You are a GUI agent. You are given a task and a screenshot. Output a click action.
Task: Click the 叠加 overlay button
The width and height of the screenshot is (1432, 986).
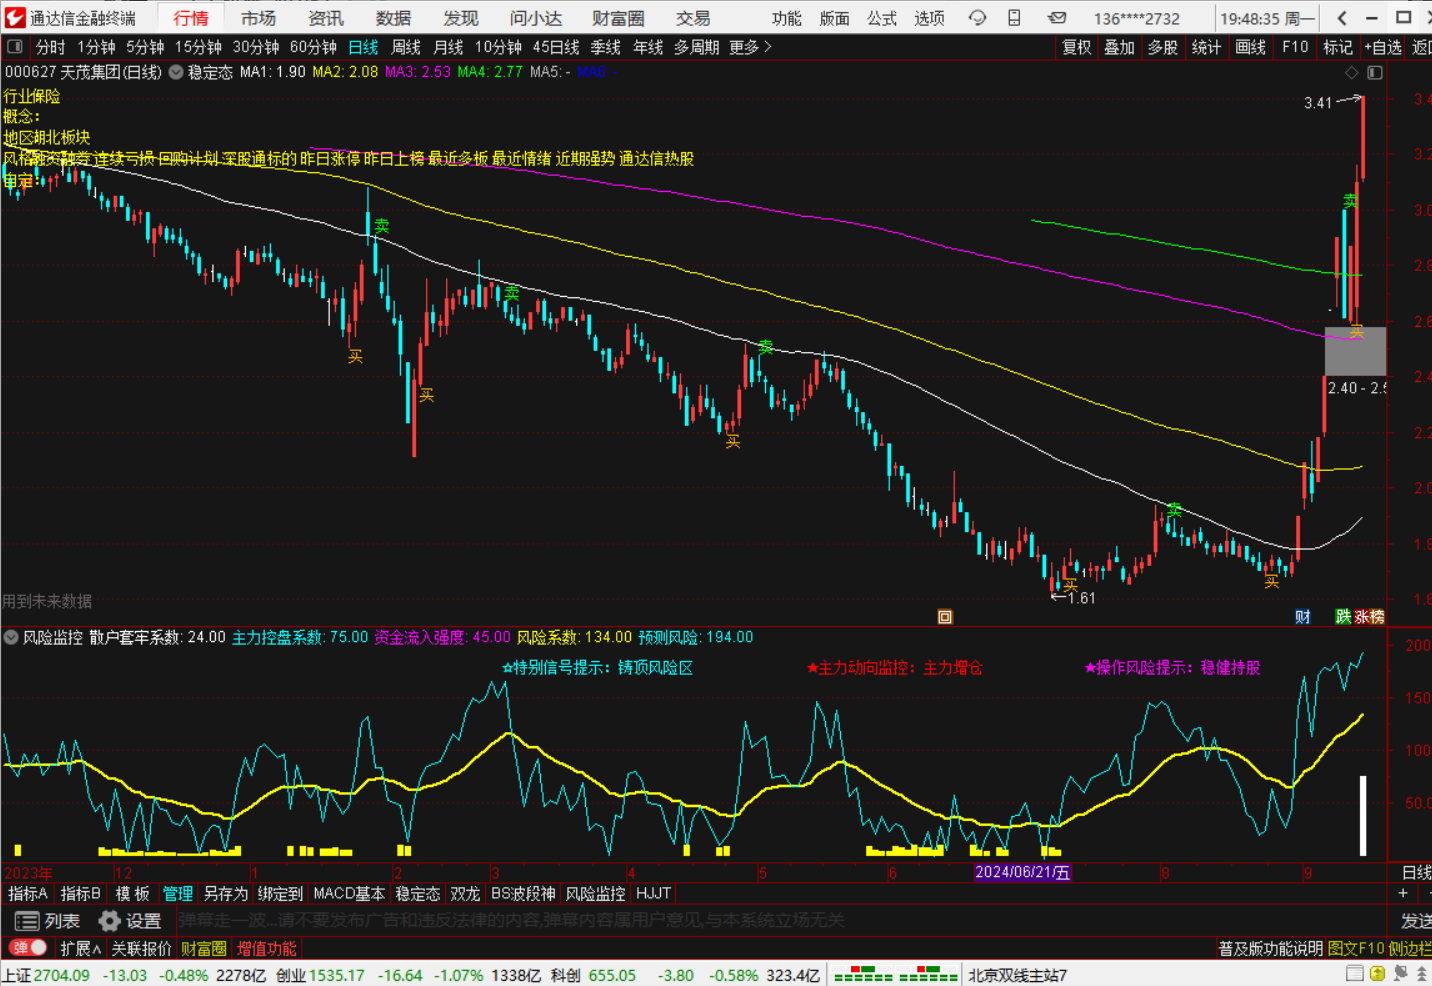(x=1119, y=47)
